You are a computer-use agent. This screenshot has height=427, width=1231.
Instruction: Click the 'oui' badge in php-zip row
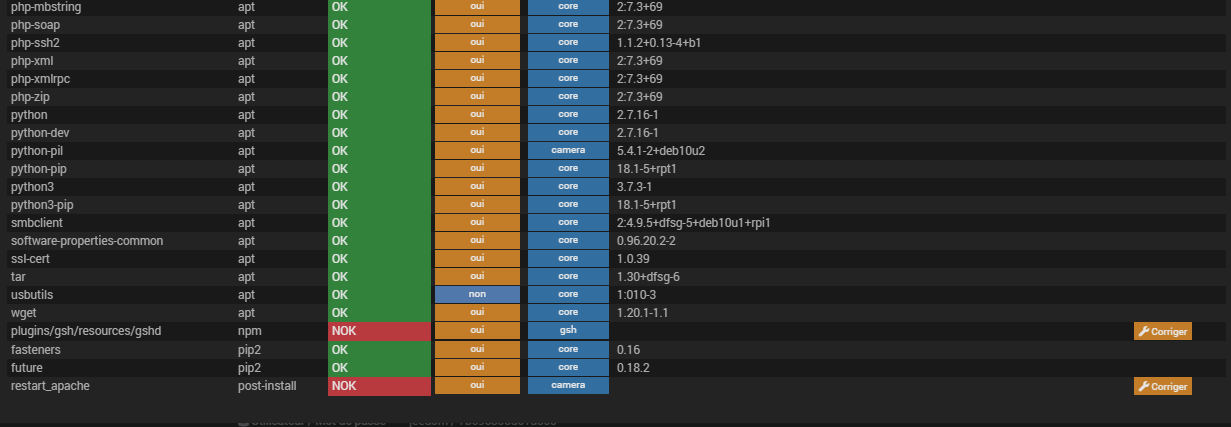click(x=477, y=96)
